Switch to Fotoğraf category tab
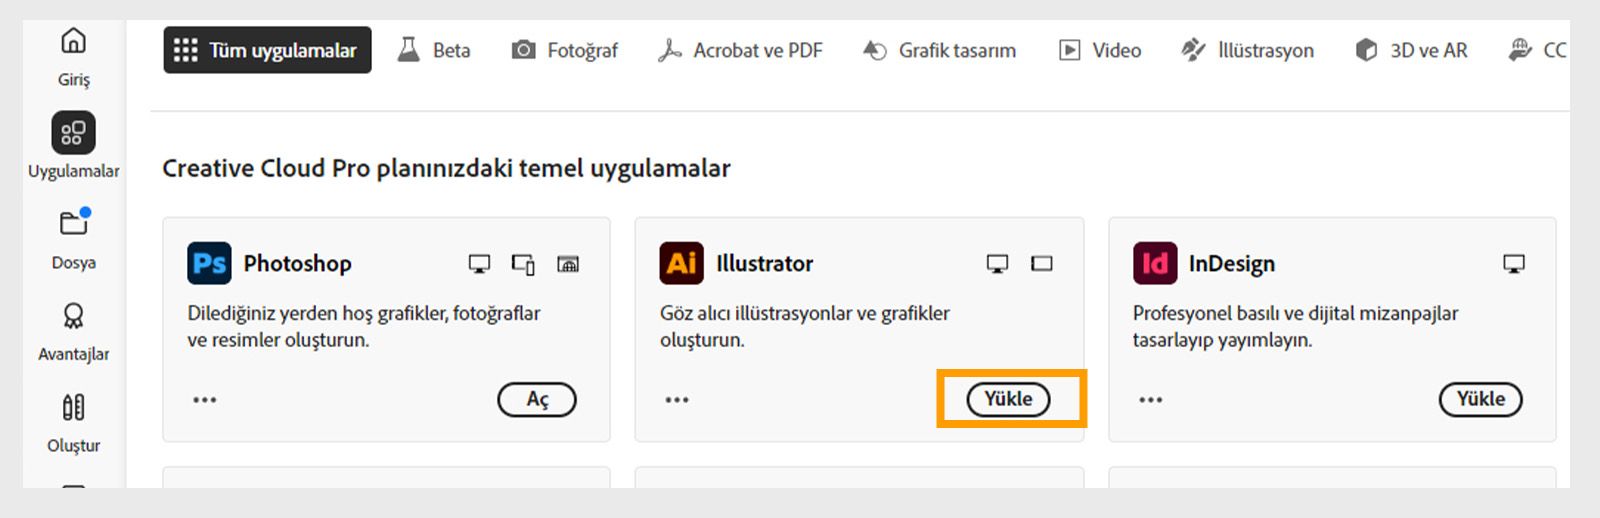The width and height of the screenshot is (1600, 518). (x=565, y=50)
